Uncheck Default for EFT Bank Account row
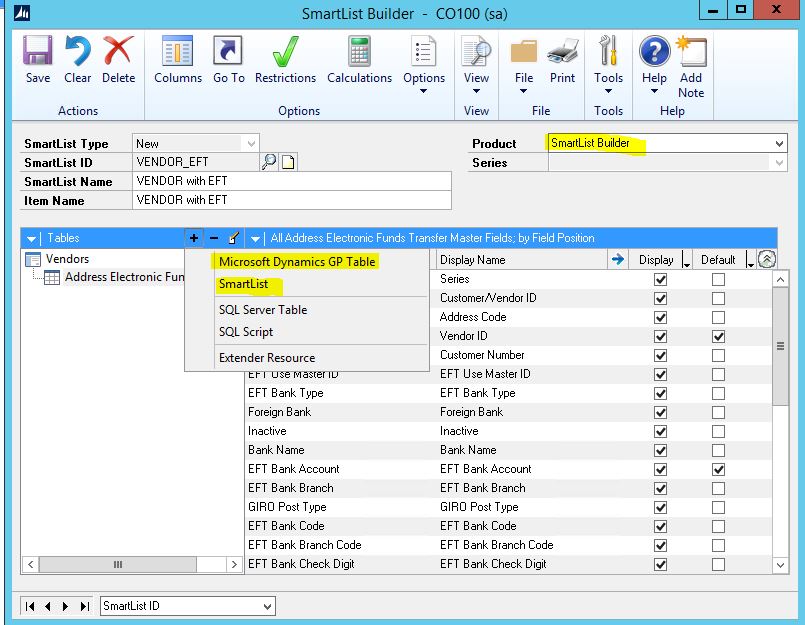 click(x=718, y=469)
